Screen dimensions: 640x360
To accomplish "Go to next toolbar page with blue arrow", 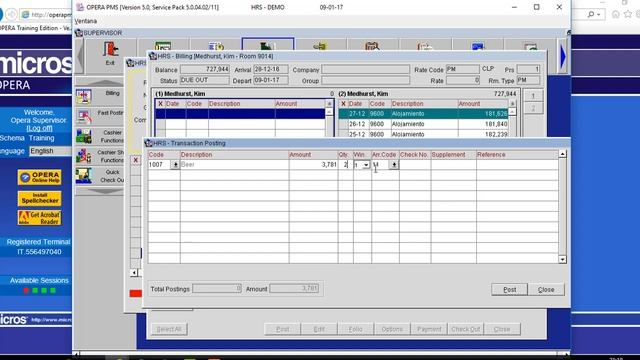I will pos(563,57).
